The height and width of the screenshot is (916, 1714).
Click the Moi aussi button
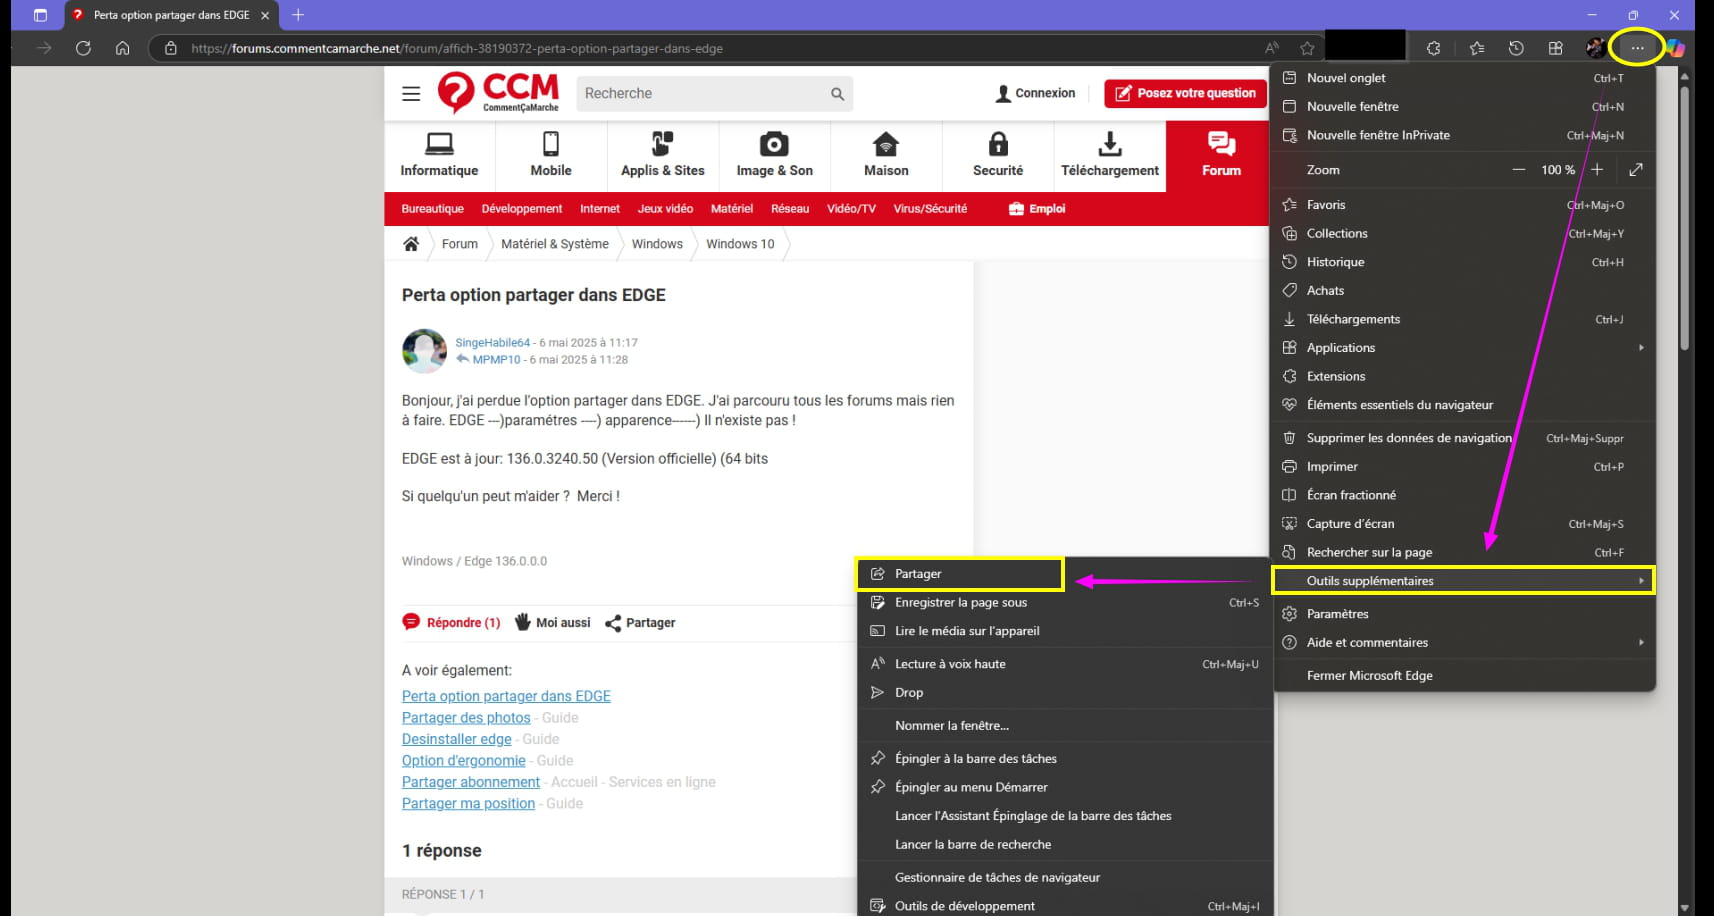(x=553, y=622)
